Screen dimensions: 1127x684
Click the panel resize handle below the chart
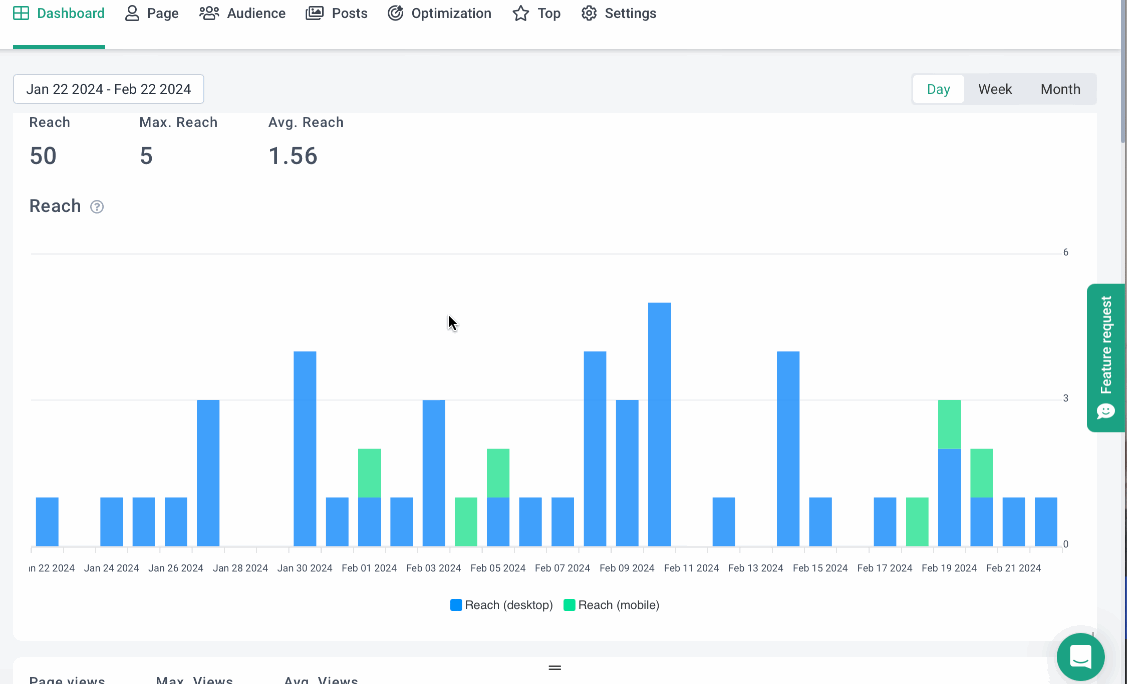pos(555,667)
